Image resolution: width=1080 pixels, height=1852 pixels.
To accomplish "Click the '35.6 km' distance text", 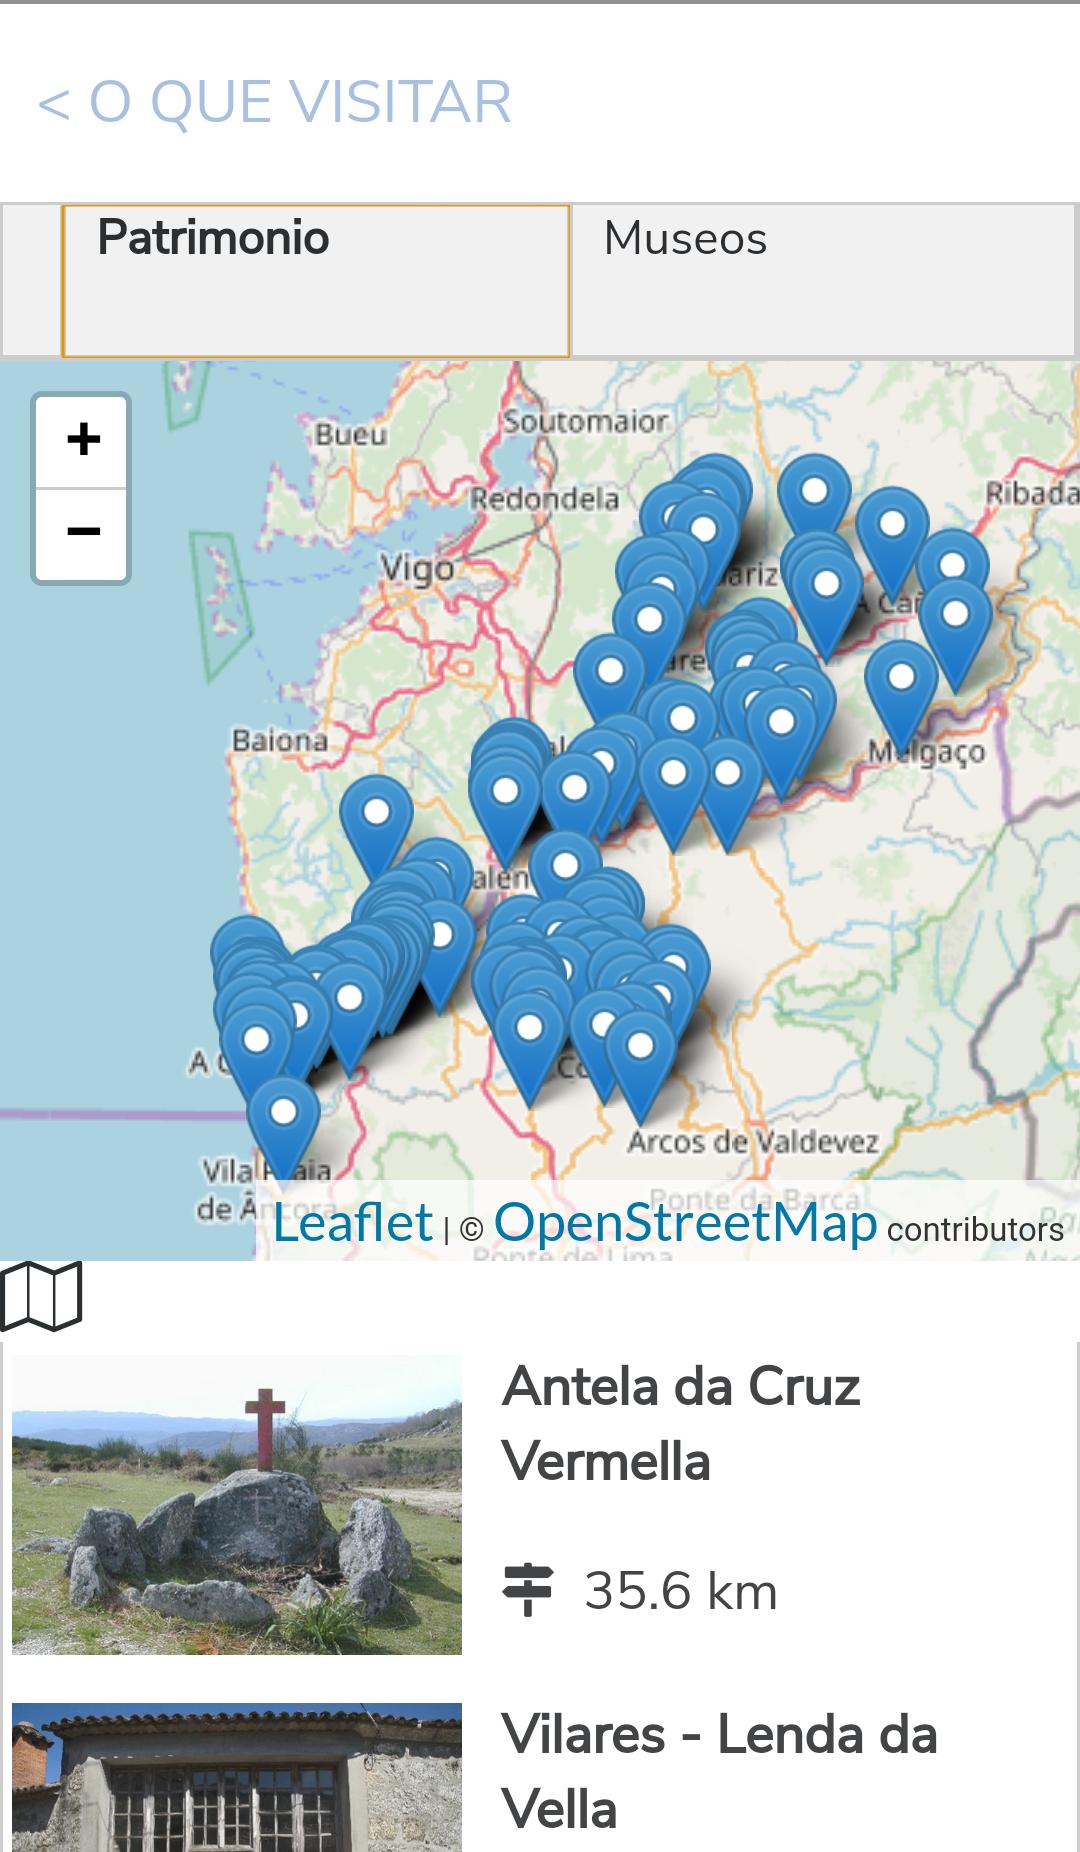I will (x=681, y=1591).
